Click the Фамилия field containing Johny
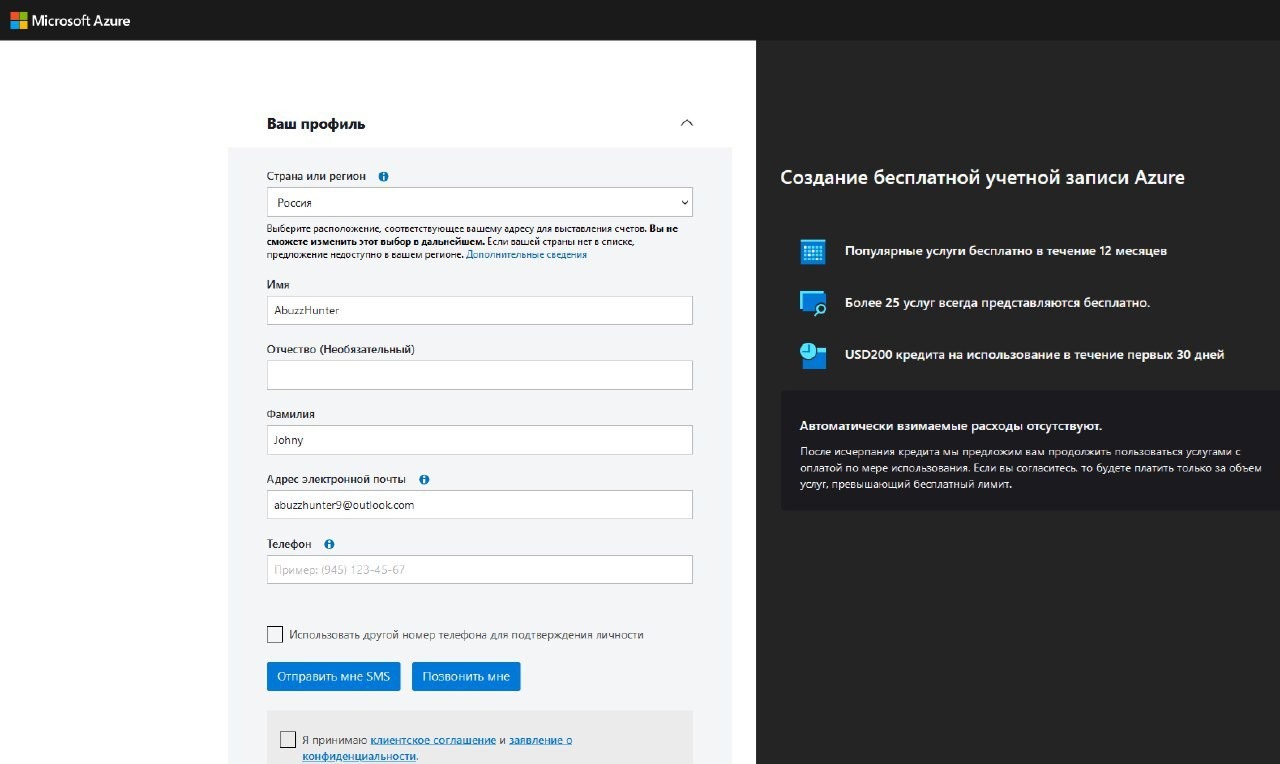The image size is (1280, 764). pos(479,440)
